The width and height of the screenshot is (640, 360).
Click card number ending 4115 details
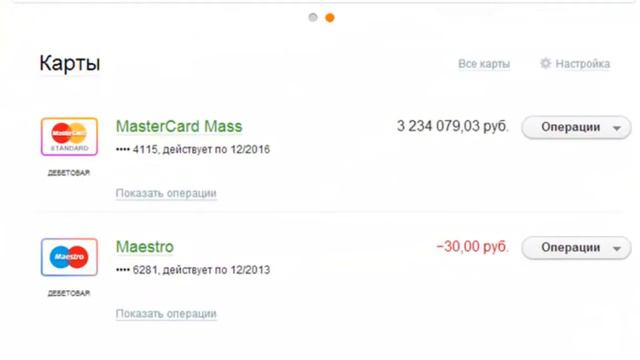click(x=193, y=149)
